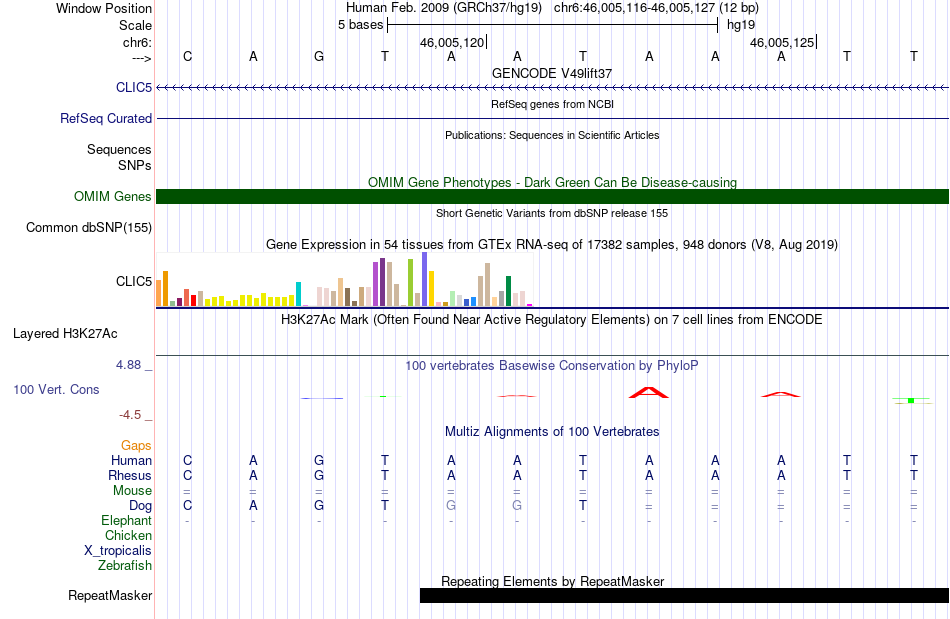Screen dimensions: 950x619
Task: Click the ---> sequence direction label
Action: tap(141, 58)
